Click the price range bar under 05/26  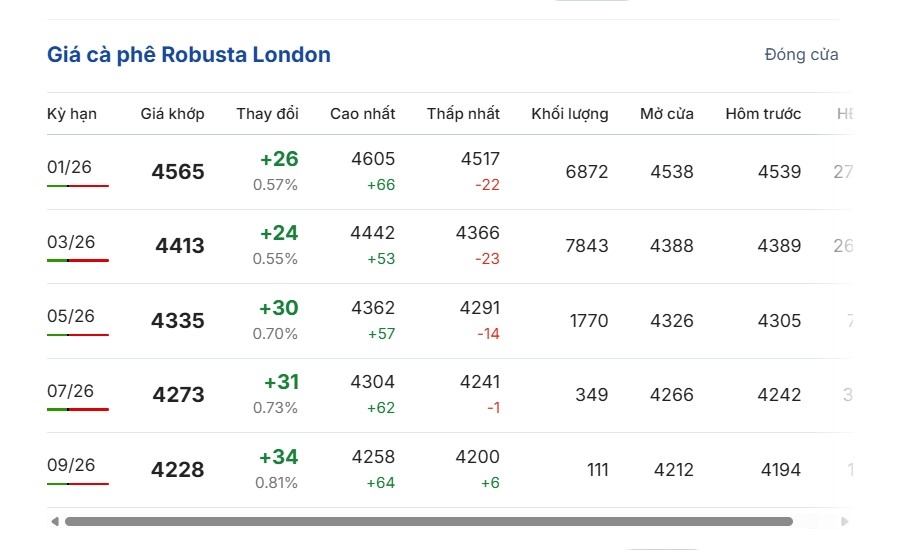[77, 335]
